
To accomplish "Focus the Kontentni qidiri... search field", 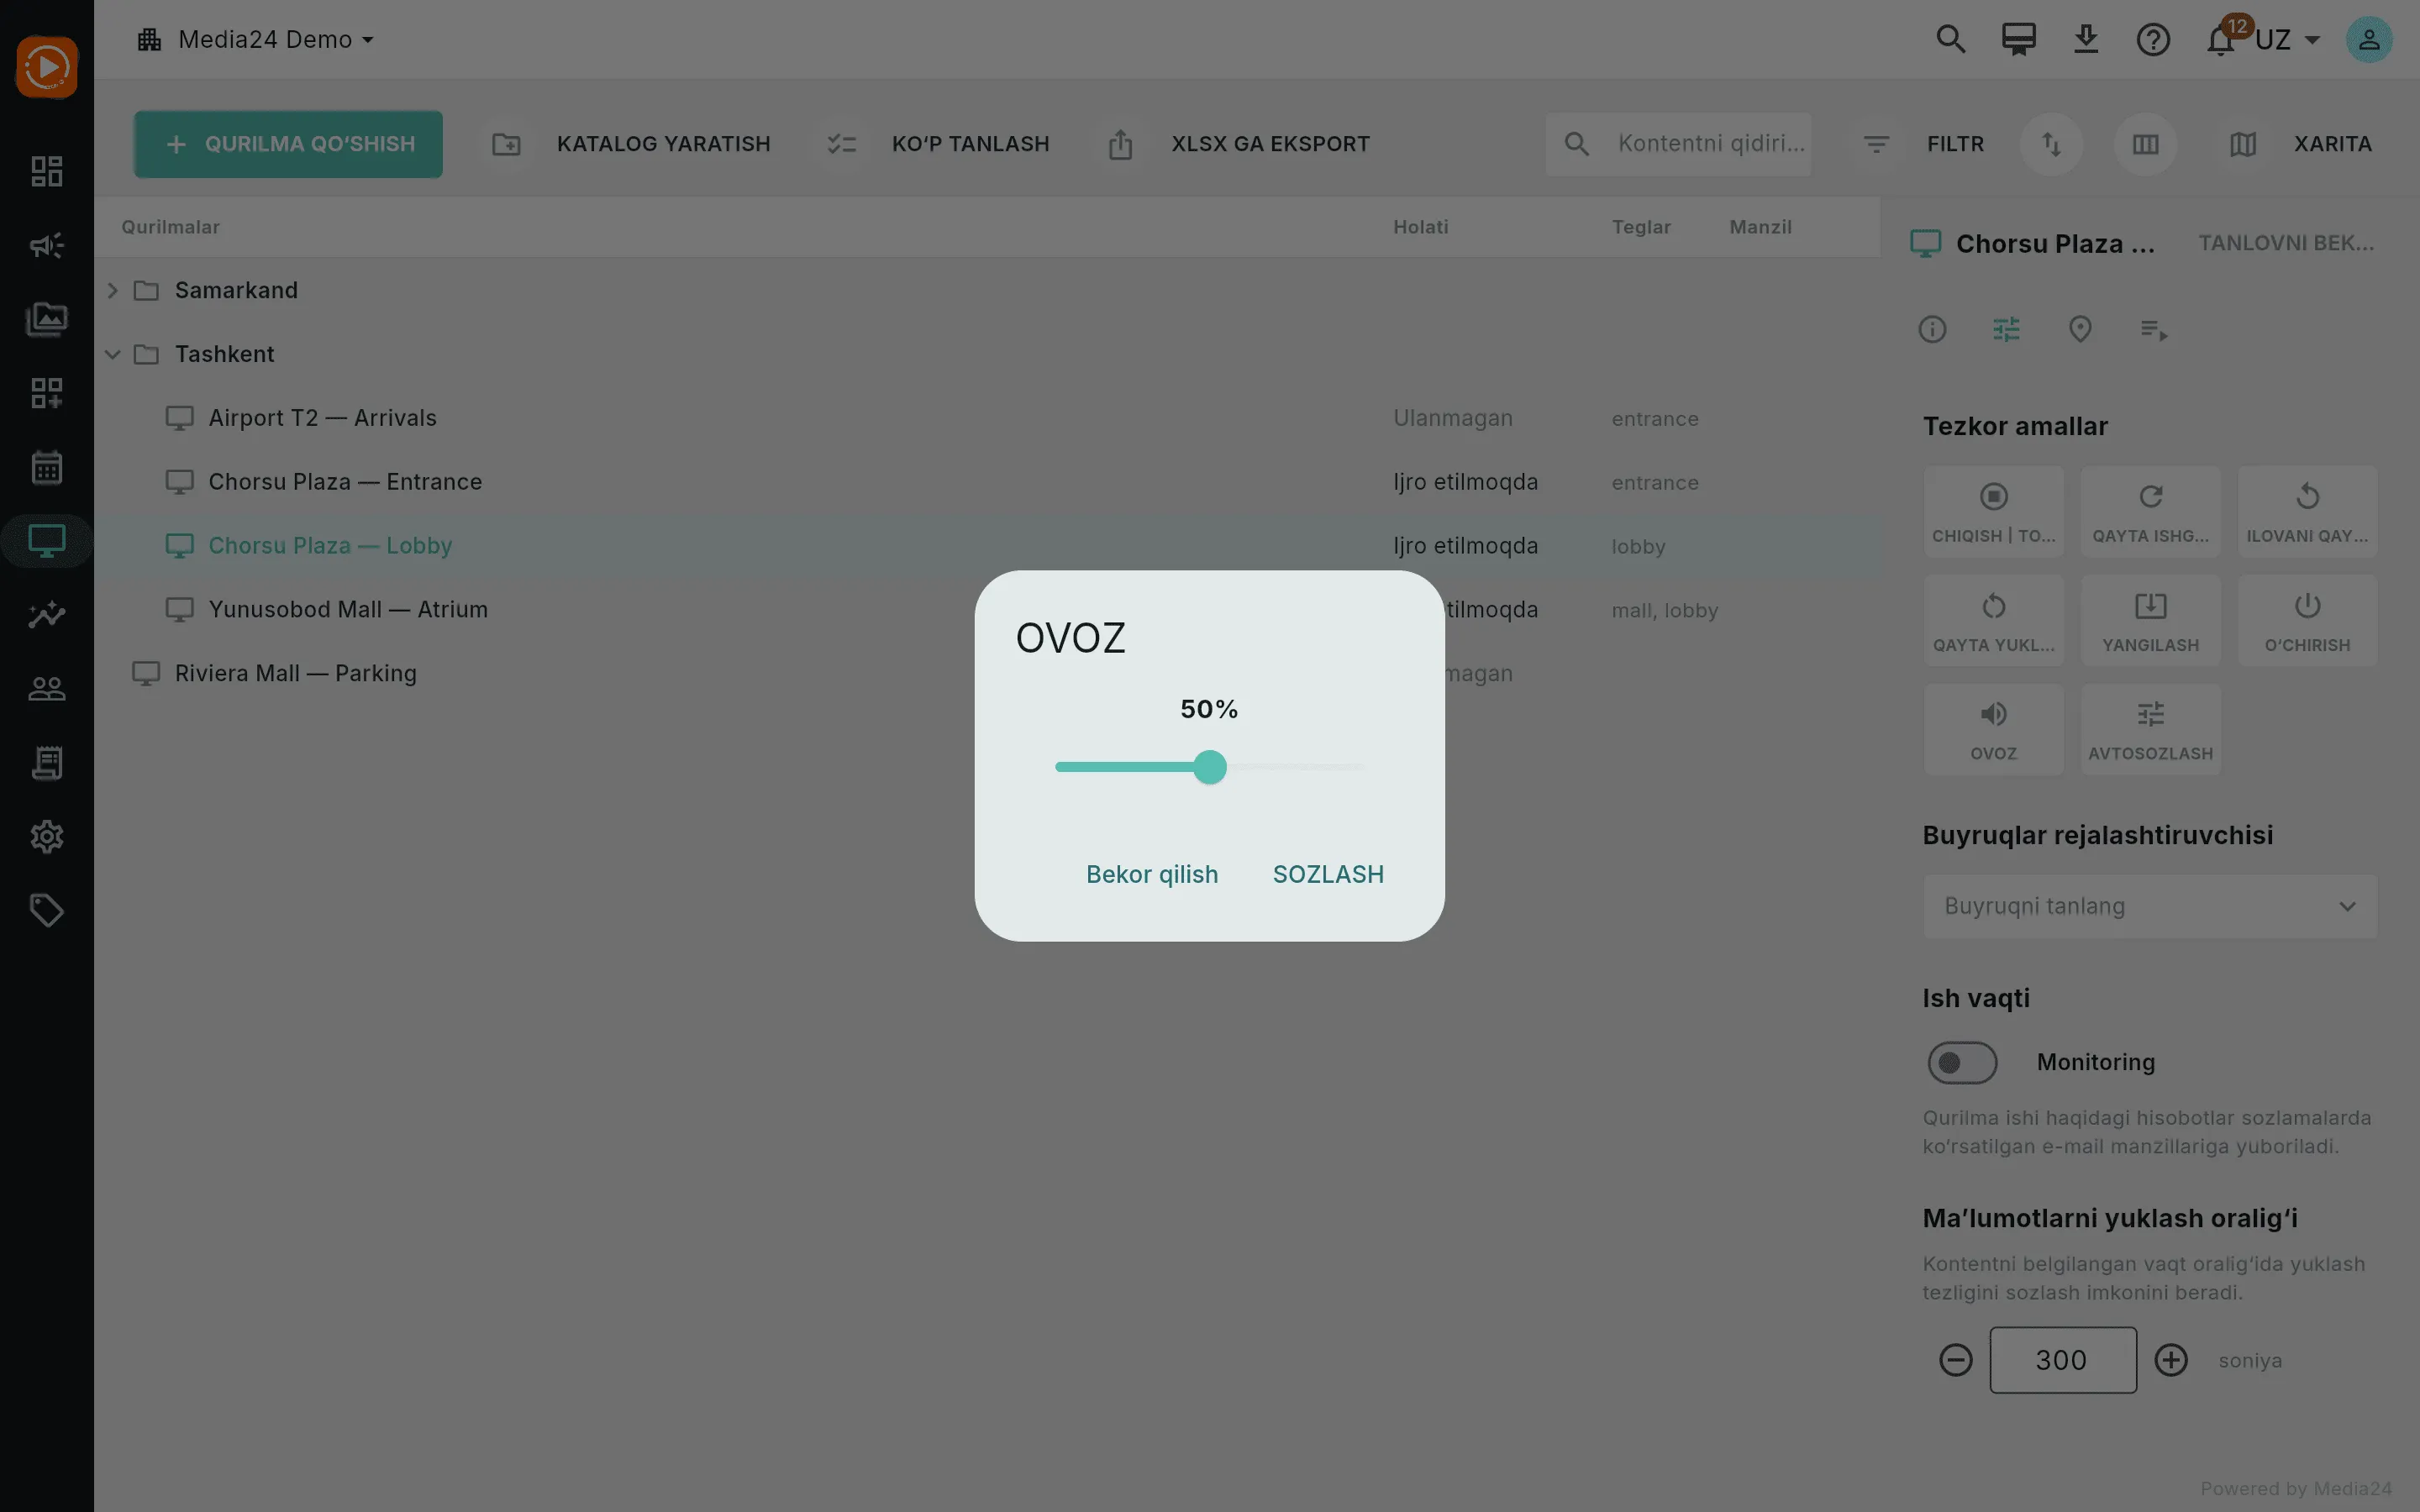I will (x=1678, y=144).
